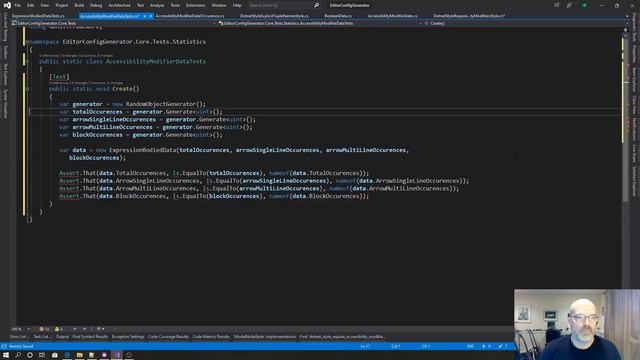Switch to AccessibilityModifierData.cs tab

point(392,16)
